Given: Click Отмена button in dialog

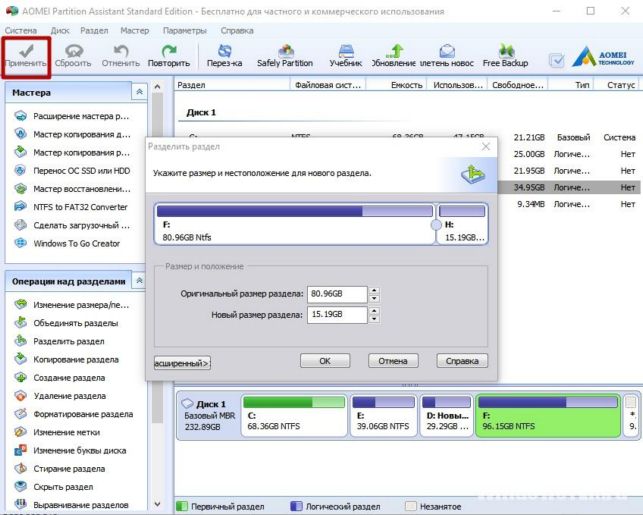Looking at the screenshot, I should click(x=393, y=361).
